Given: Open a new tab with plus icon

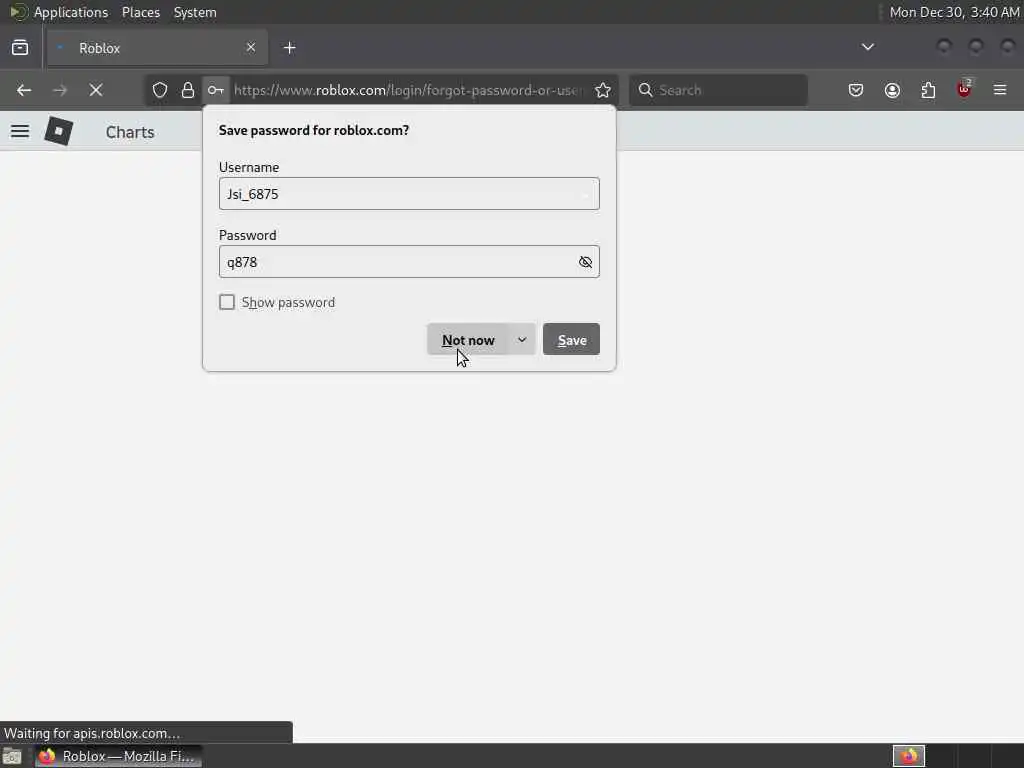Looking at the screenshot, I should point(290,48).
